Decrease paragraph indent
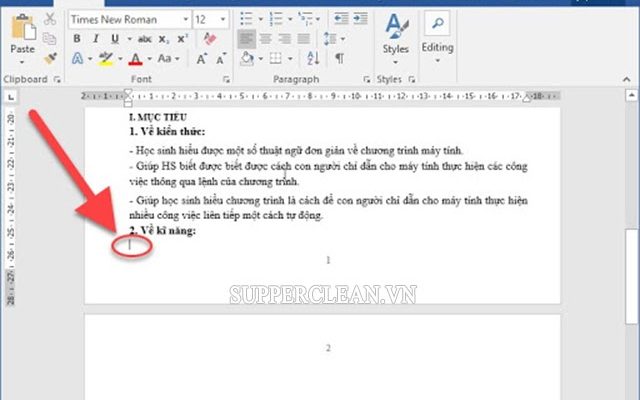The image size is (640, 400). 341,18
